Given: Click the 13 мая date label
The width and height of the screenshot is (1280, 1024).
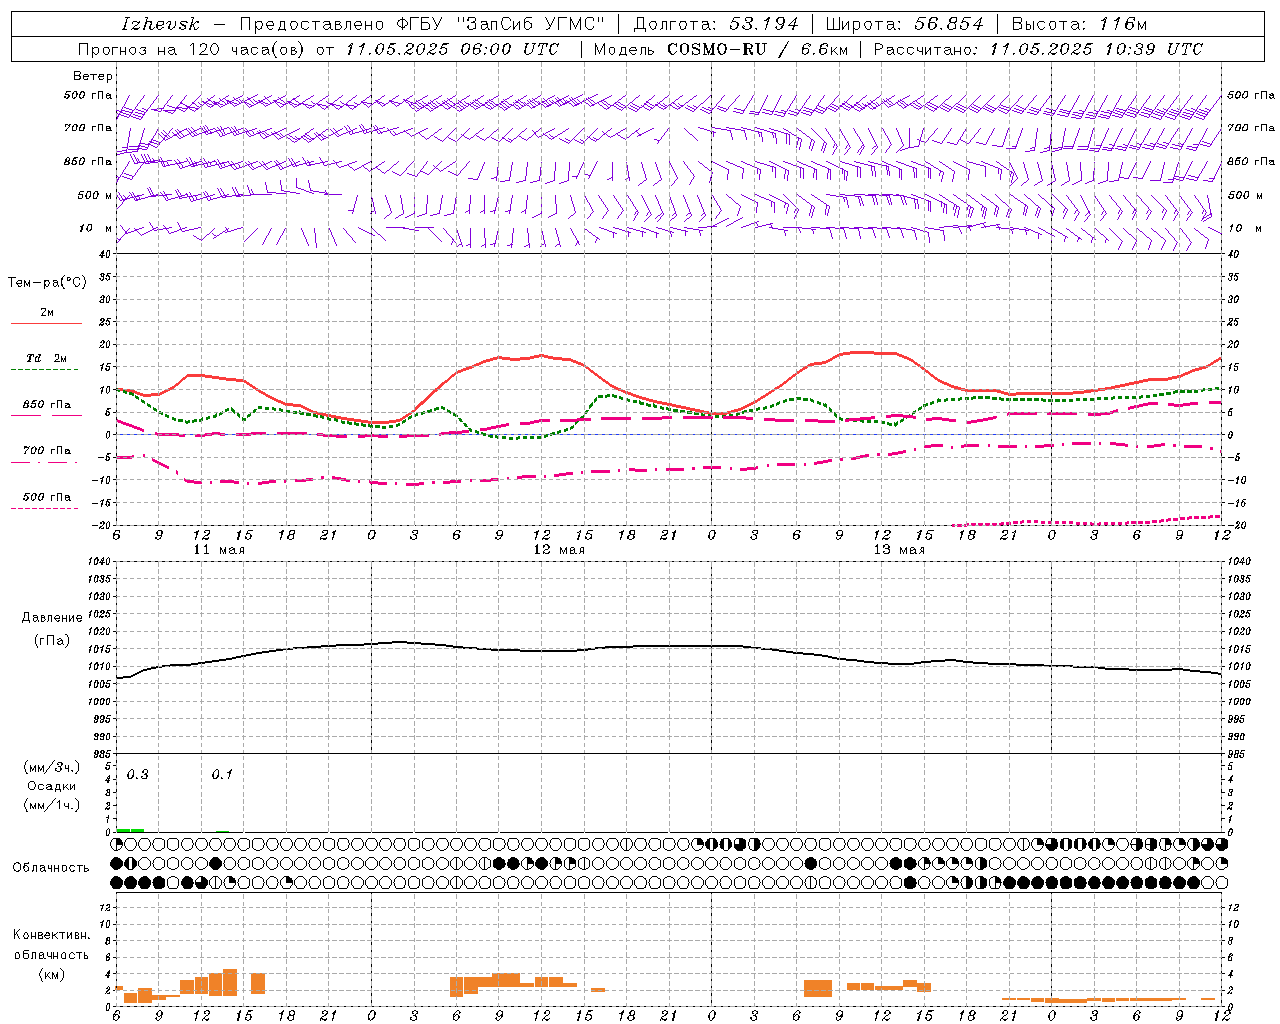Looking at the screenshot, I should click(x=899, y=550).
